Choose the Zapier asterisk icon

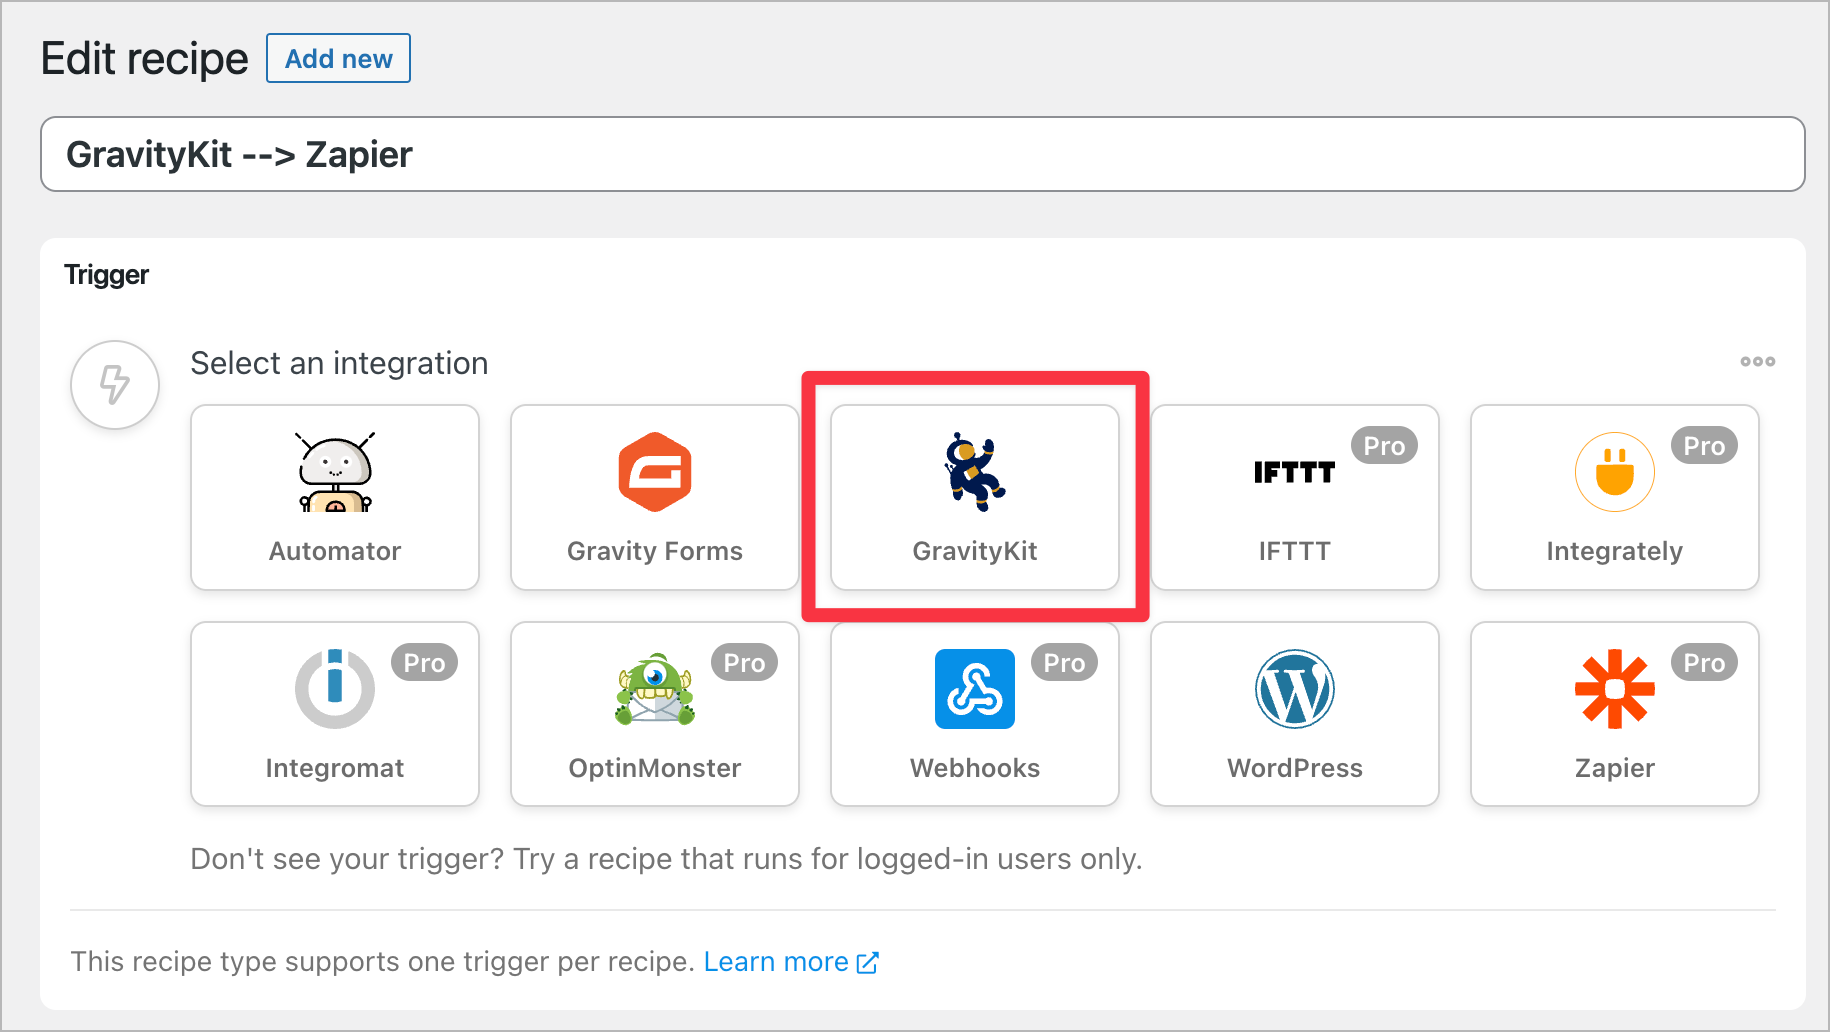pos(1614,689)
